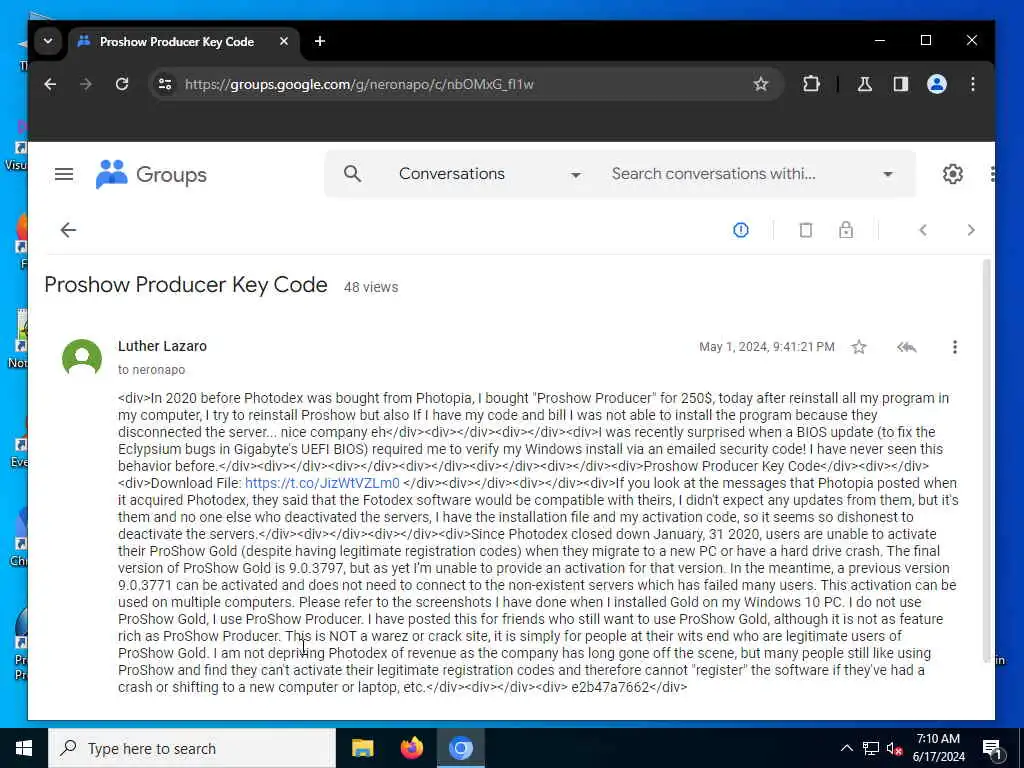Reload the Google Groups page
The height and width of the screenshot is (768, 1024).
(x=122, y=84)
